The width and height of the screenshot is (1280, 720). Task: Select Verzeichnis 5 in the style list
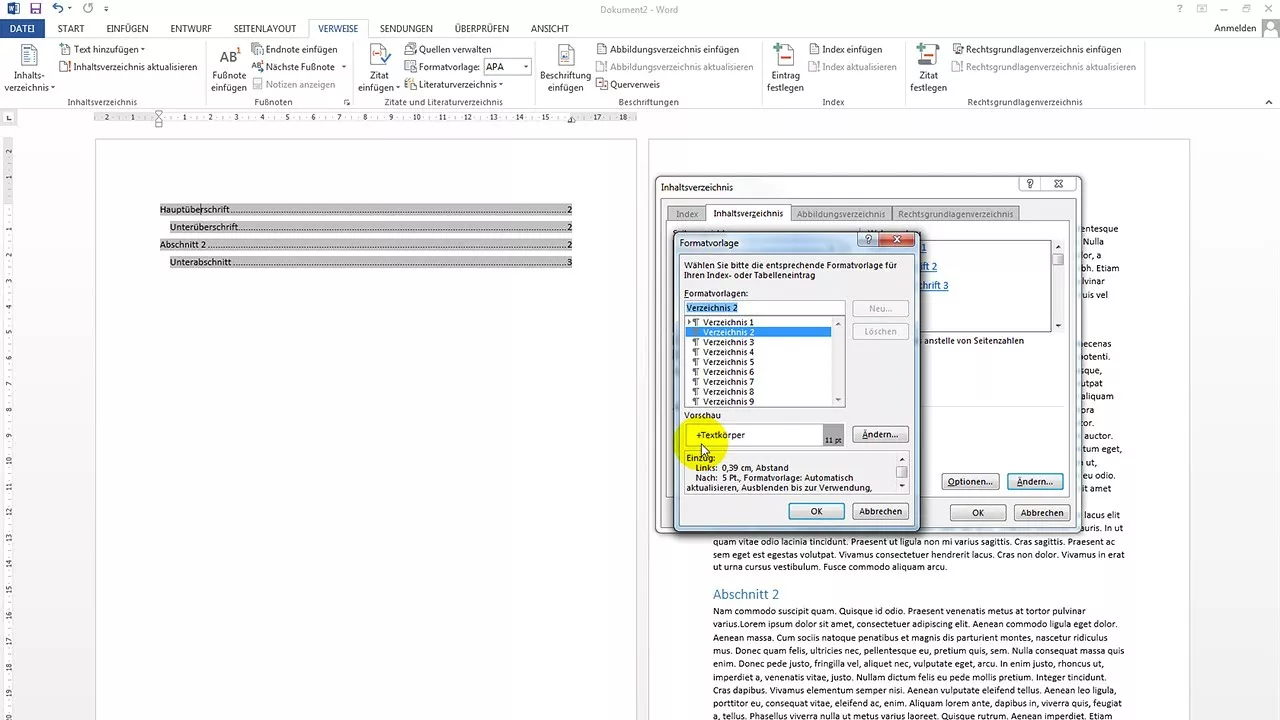728,361
